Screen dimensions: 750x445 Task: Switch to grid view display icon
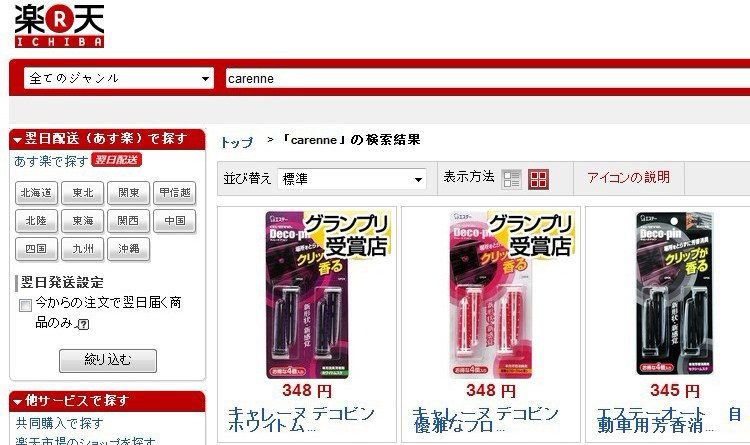(538, 179)
